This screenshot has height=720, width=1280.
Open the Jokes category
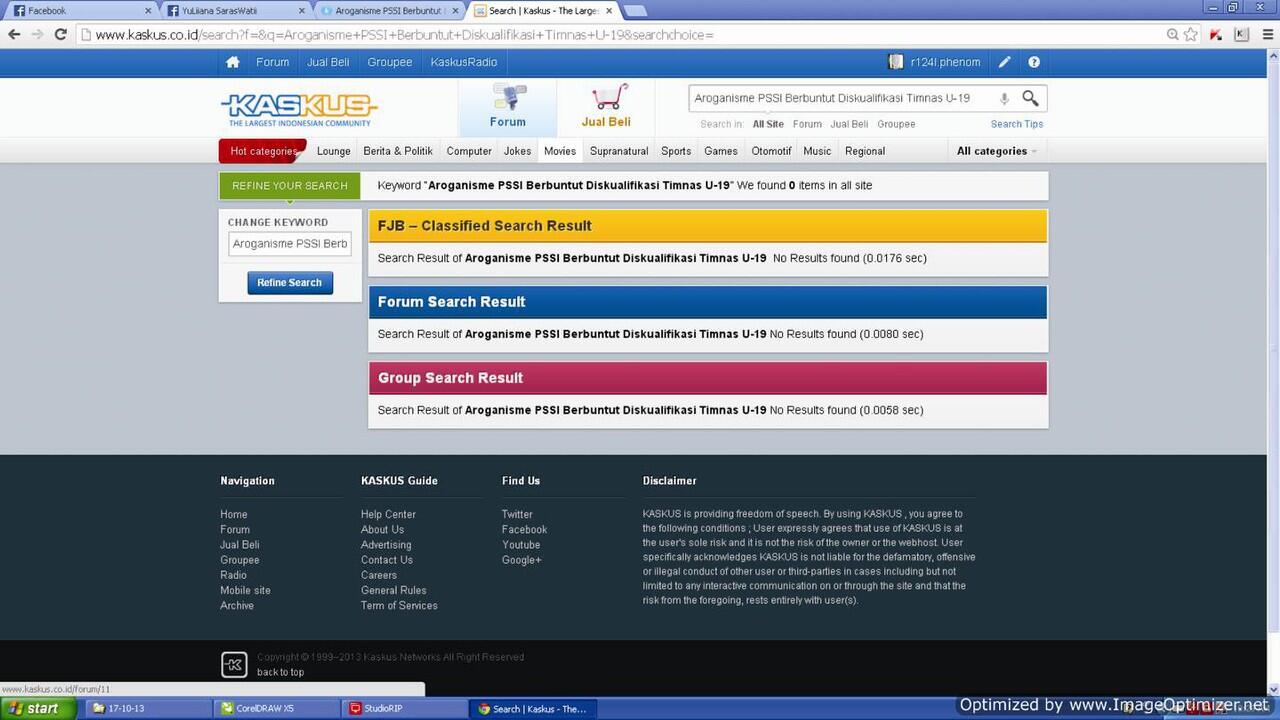pos(517,151)
